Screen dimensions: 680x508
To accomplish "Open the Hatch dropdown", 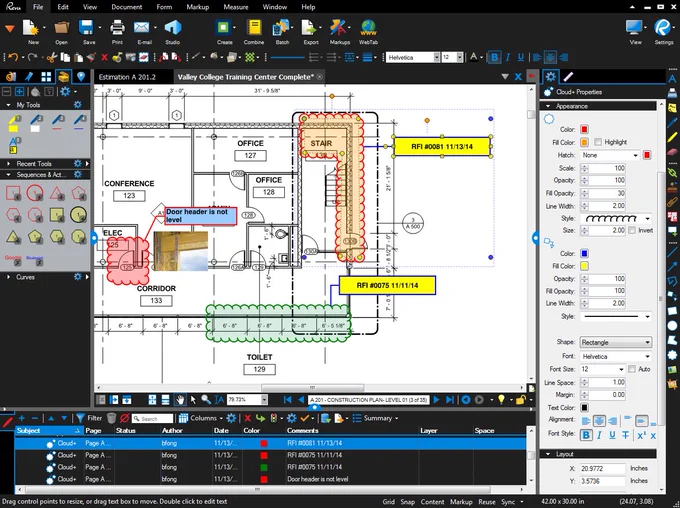I will [610, 155].
